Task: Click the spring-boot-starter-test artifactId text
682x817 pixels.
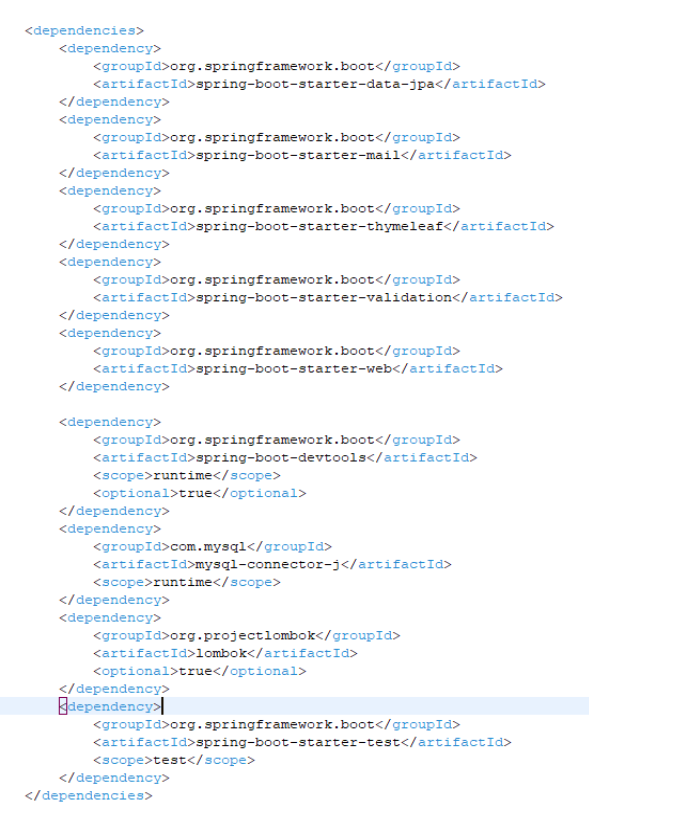Action: point(298,742)
